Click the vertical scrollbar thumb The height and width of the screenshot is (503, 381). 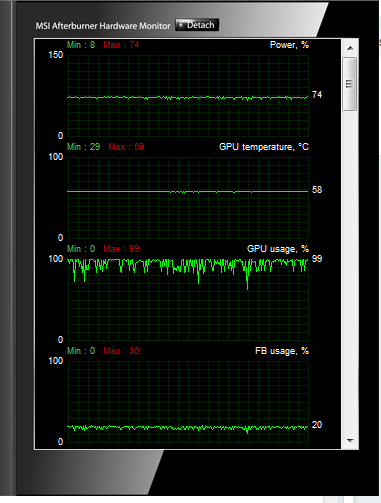(350, 84)
